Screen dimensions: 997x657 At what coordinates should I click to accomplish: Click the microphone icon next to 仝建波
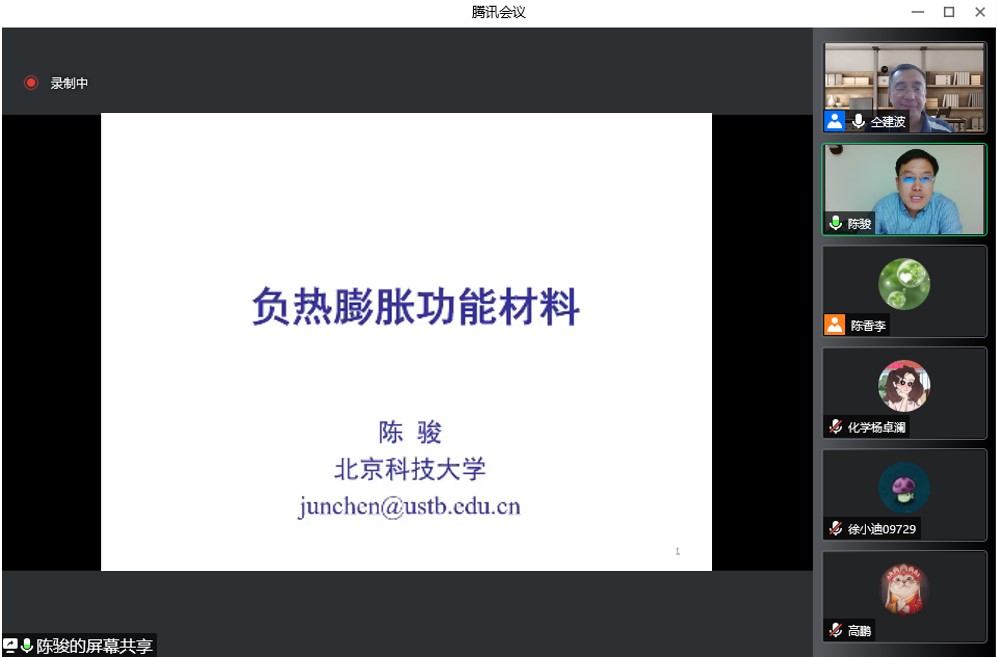[858, 121]
